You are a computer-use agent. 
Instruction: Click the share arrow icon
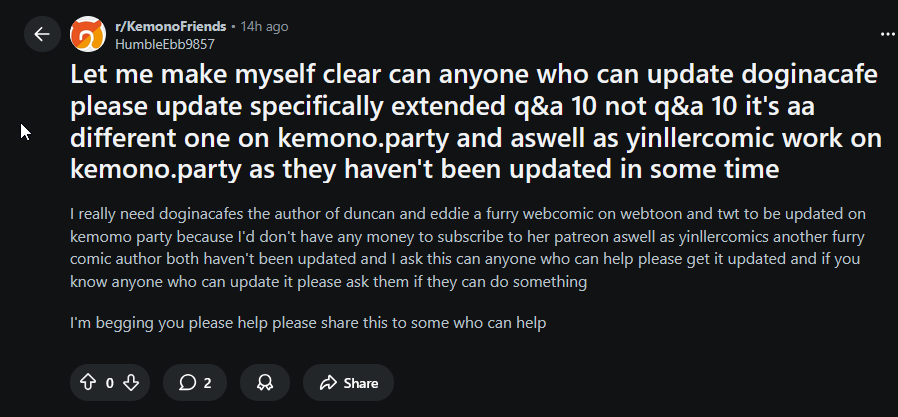327,382
